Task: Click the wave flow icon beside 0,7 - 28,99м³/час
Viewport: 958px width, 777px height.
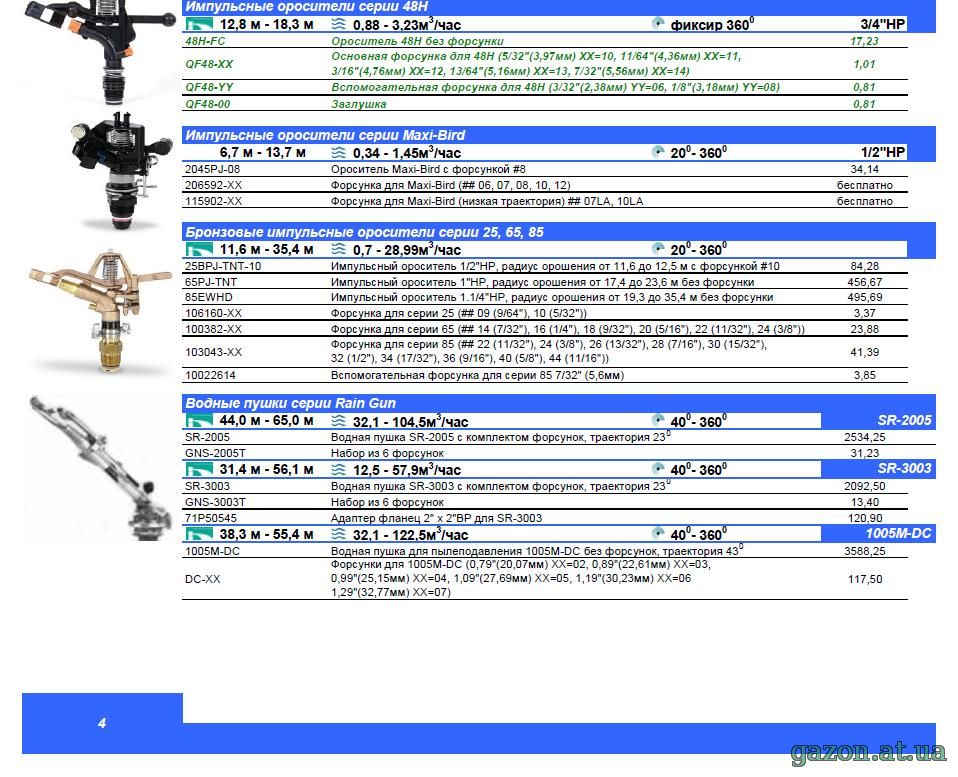Action: (x=338, y=249)
